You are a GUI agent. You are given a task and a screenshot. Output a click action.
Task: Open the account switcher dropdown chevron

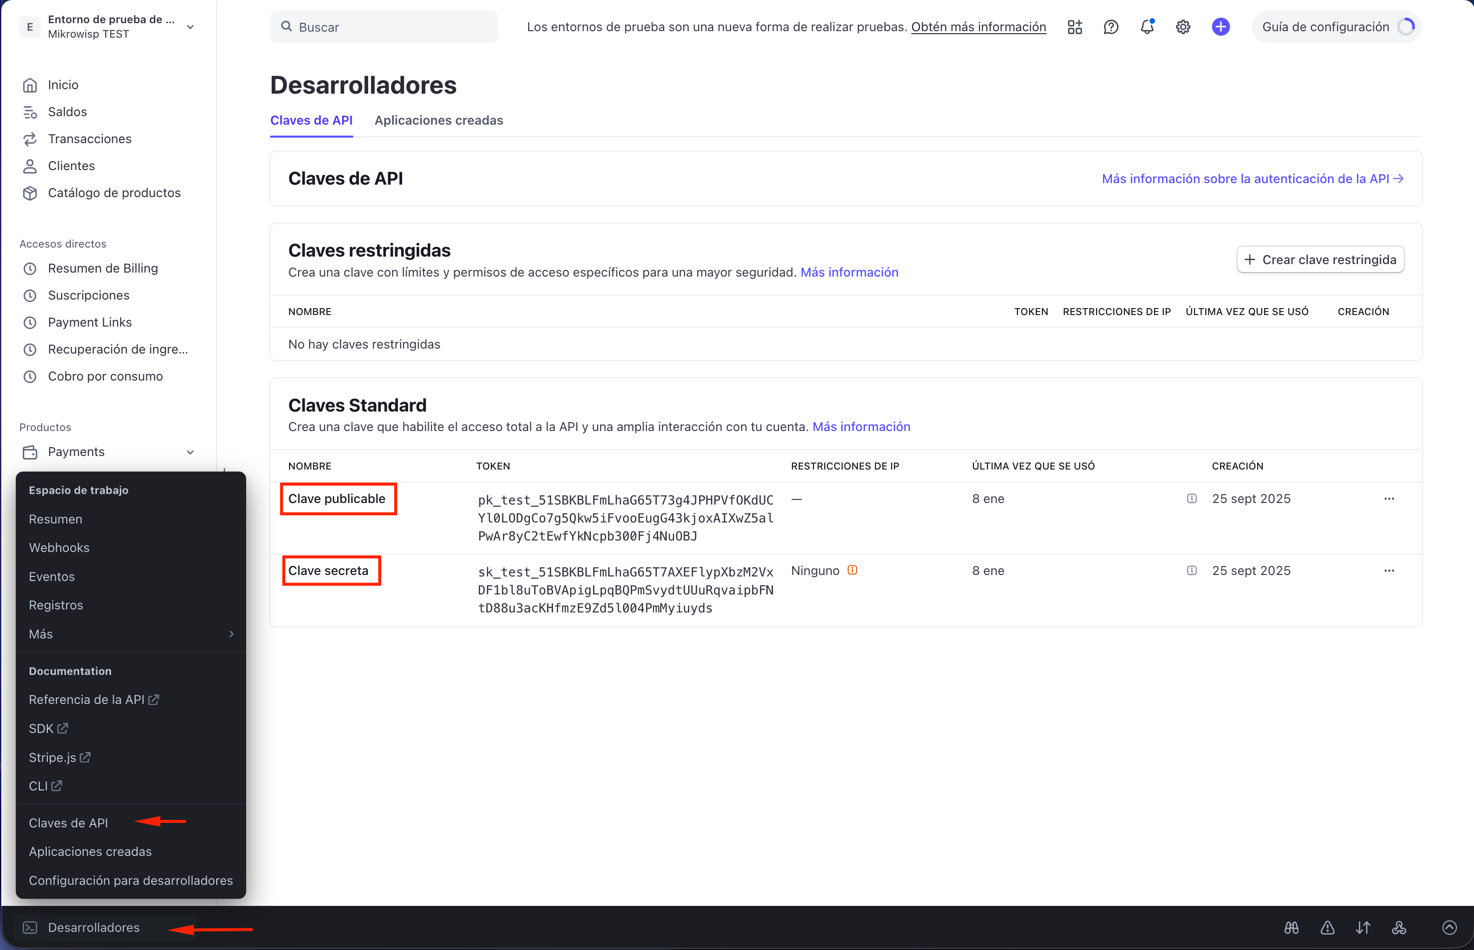190,27
